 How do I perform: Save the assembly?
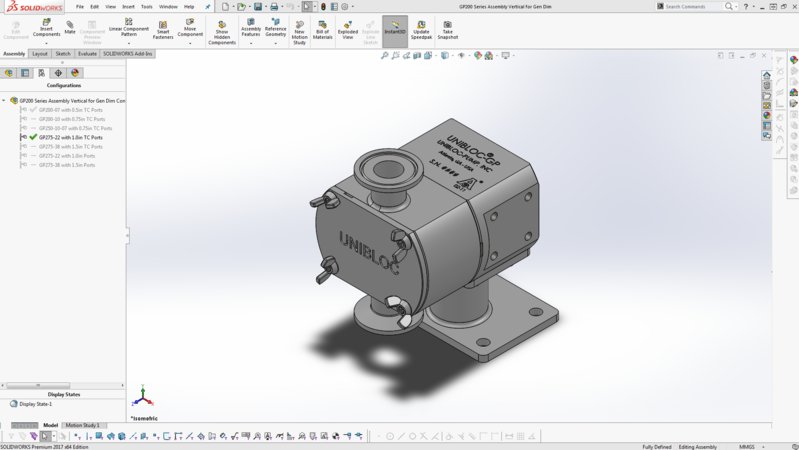point(258,7)
